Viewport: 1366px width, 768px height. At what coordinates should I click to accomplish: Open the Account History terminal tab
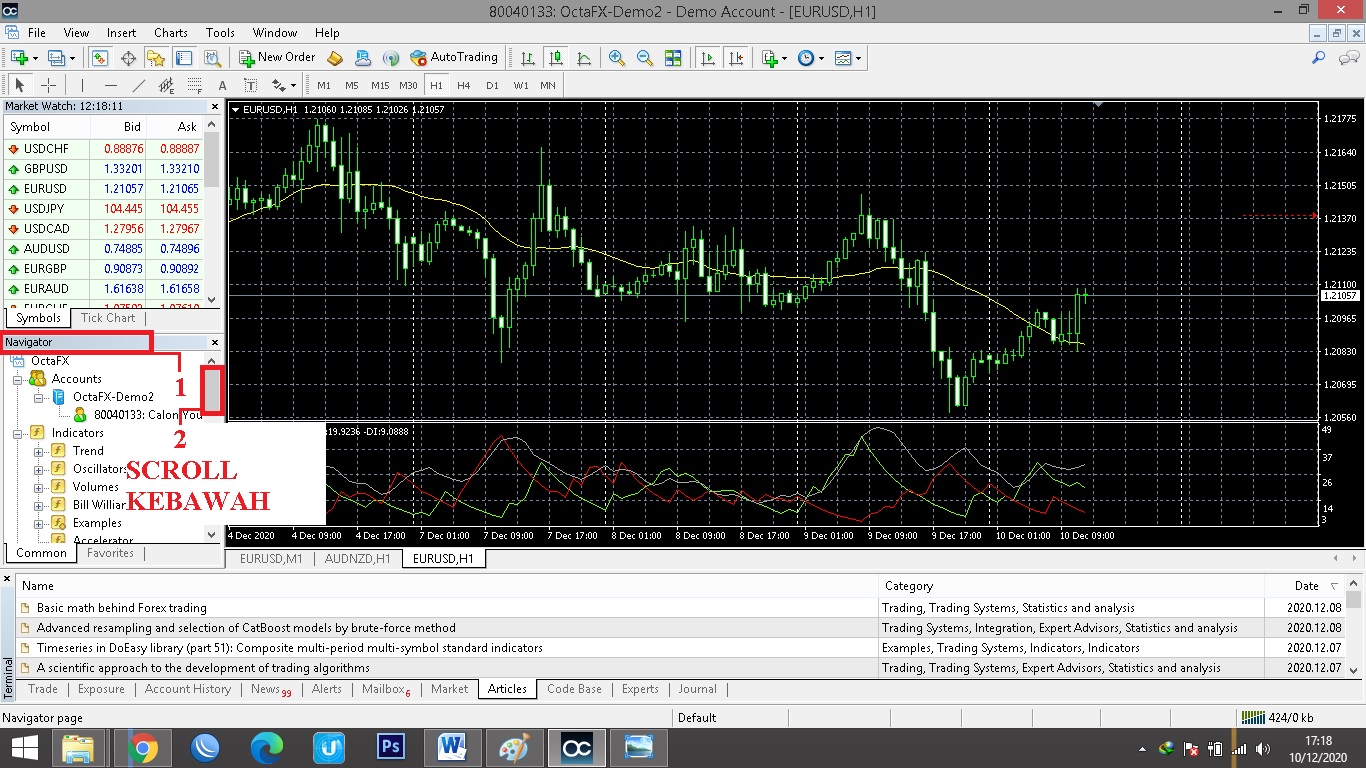[x=188, y=689]
